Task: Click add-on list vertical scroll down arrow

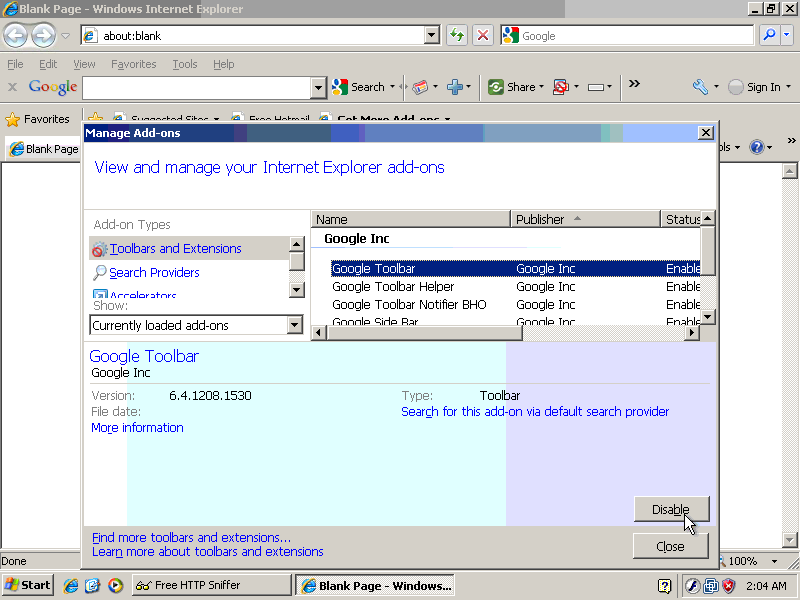Action: click(x=707, y=317)
